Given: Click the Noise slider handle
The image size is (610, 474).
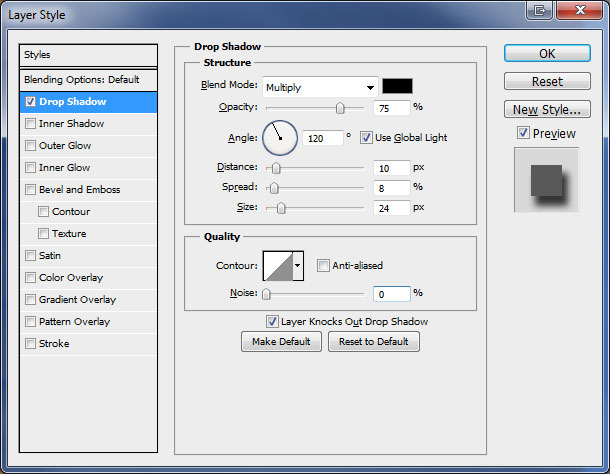Looking at the screenshot, I should (266, 293).
